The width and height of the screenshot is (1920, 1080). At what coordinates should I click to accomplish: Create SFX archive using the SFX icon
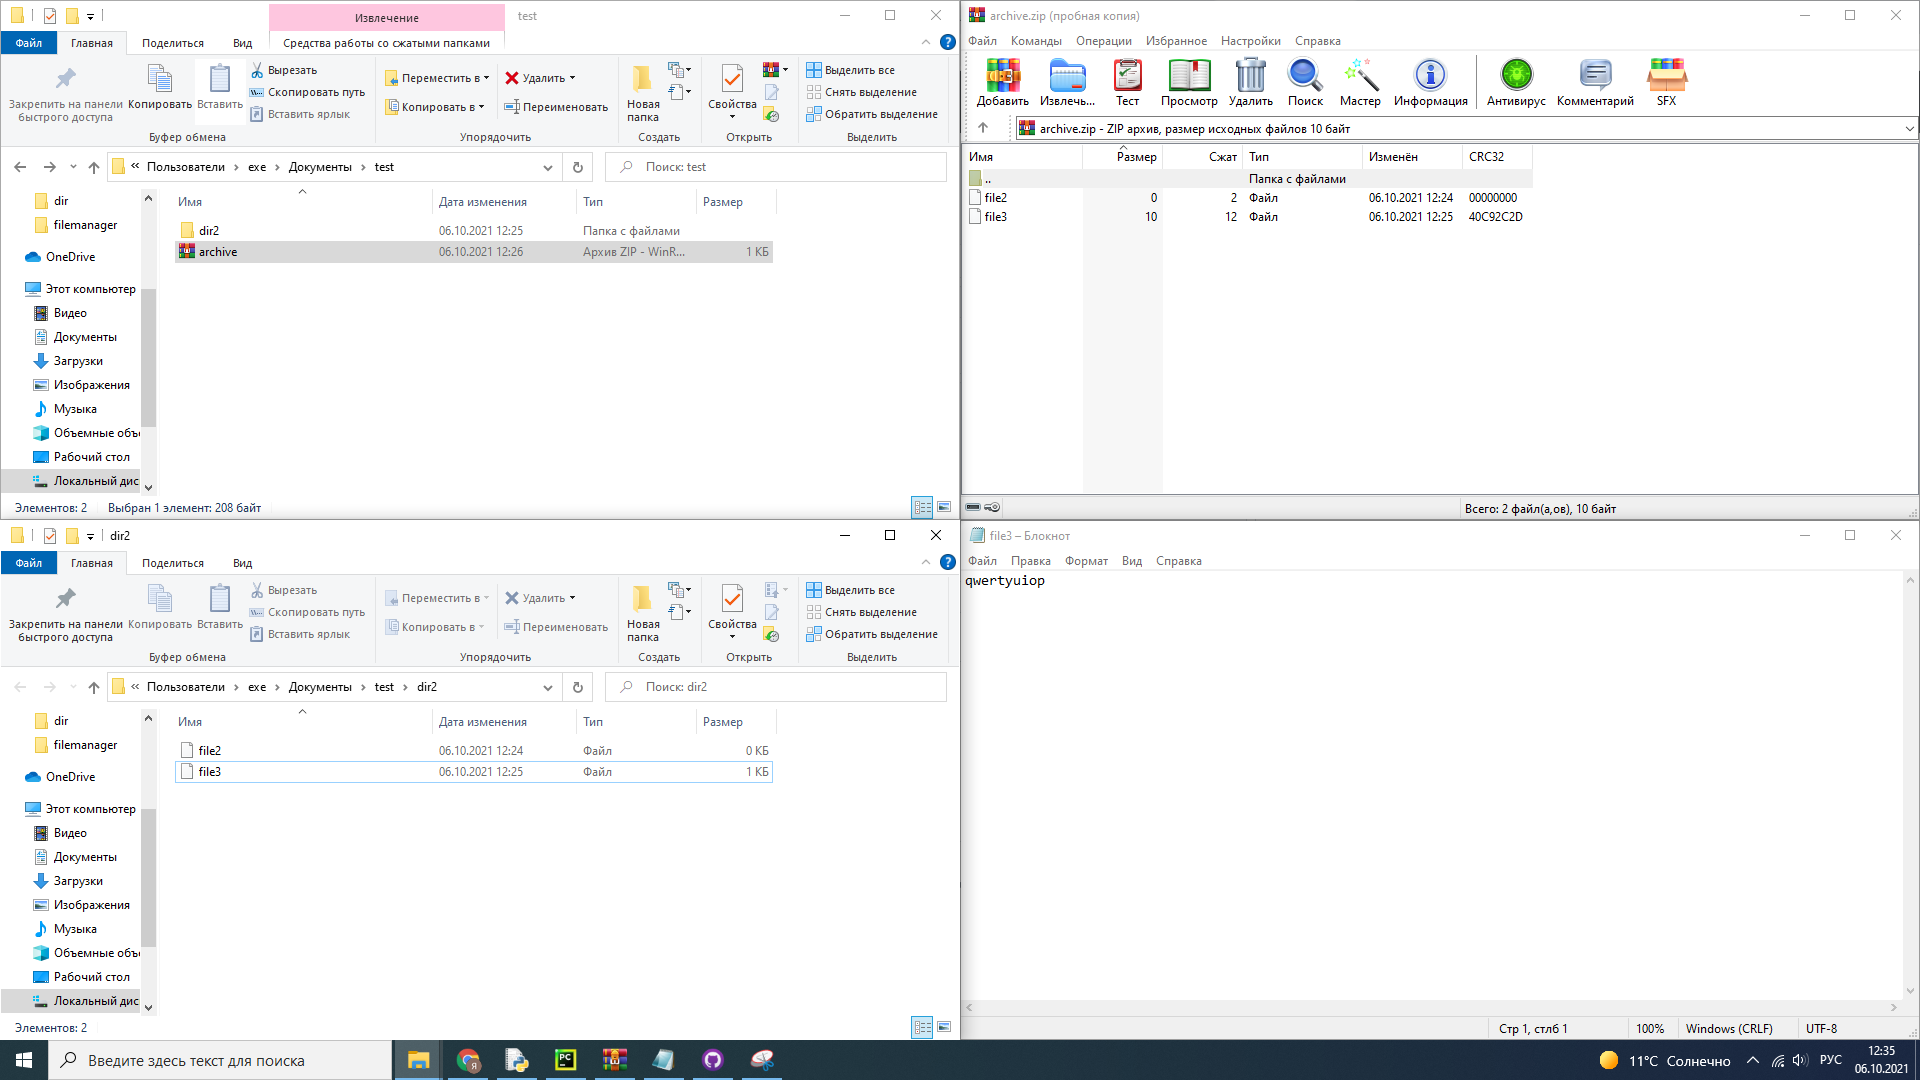[x=1666, y=82]
